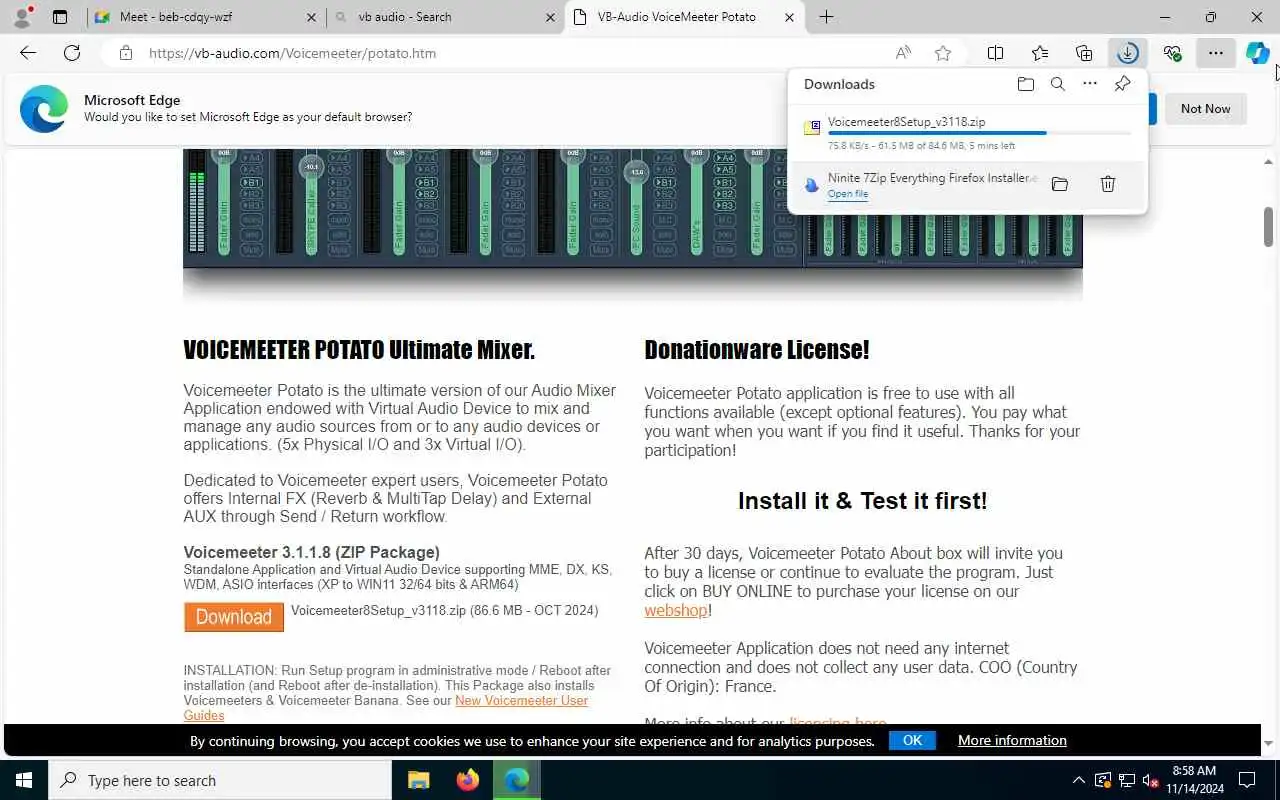The width and height of the screenshot is (1280, 800).
Task: Open the Collections panel
Action: click(x=1084, y=53)
